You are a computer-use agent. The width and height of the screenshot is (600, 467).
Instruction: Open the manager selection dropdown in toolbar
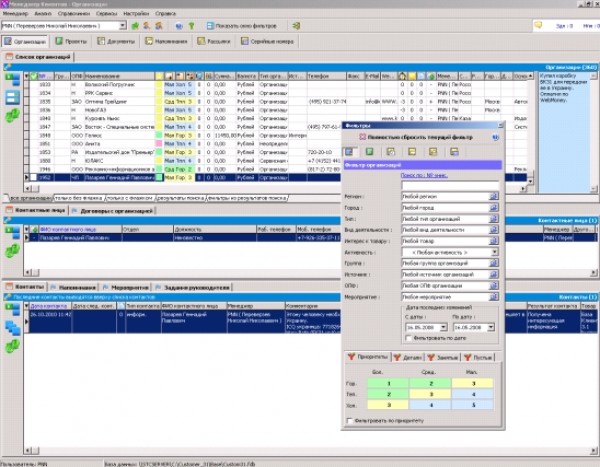tap(123, 24)
